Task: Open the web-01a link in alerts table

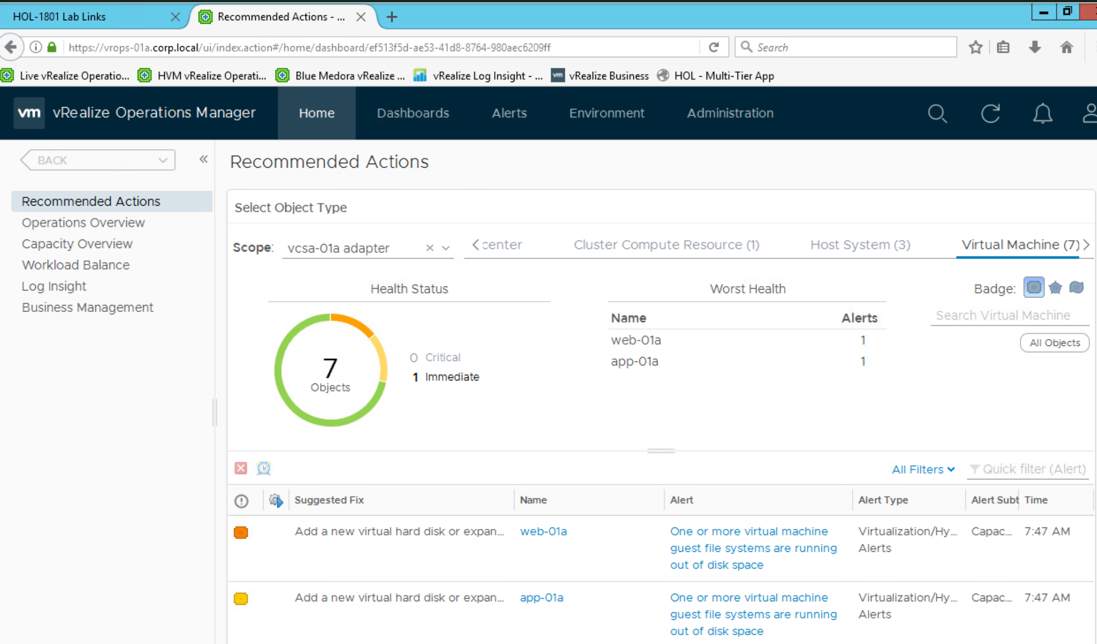Action: click(x=543, y=531)
